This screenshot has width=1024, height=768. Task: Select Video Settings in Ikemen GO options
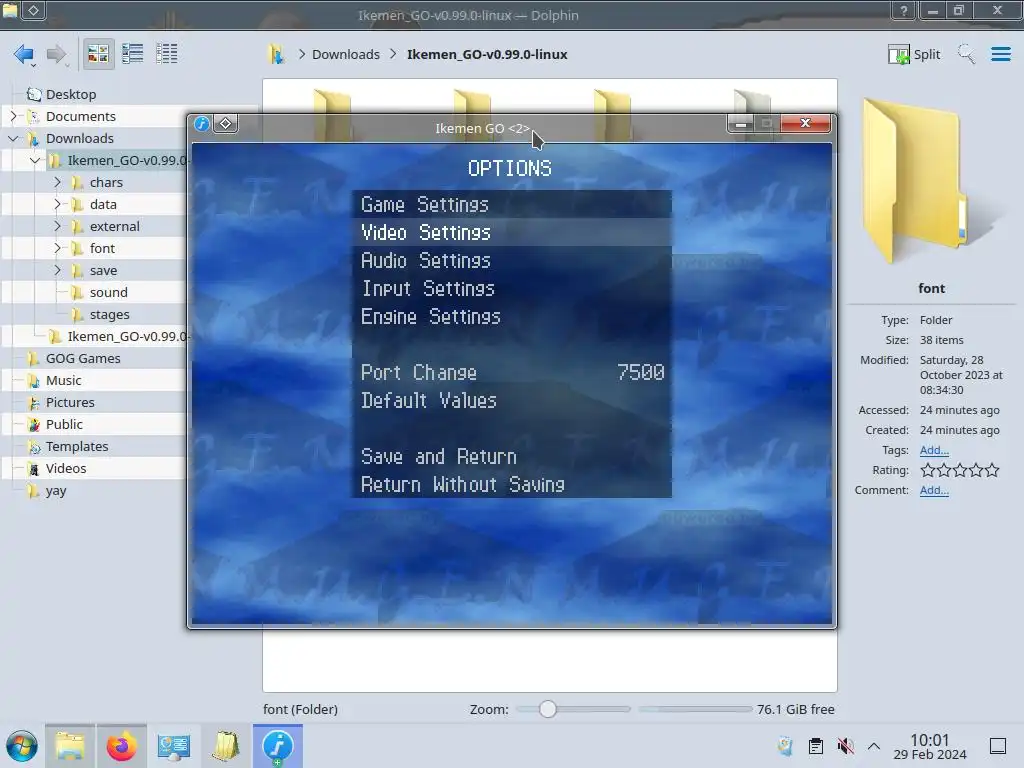[511, 232]
